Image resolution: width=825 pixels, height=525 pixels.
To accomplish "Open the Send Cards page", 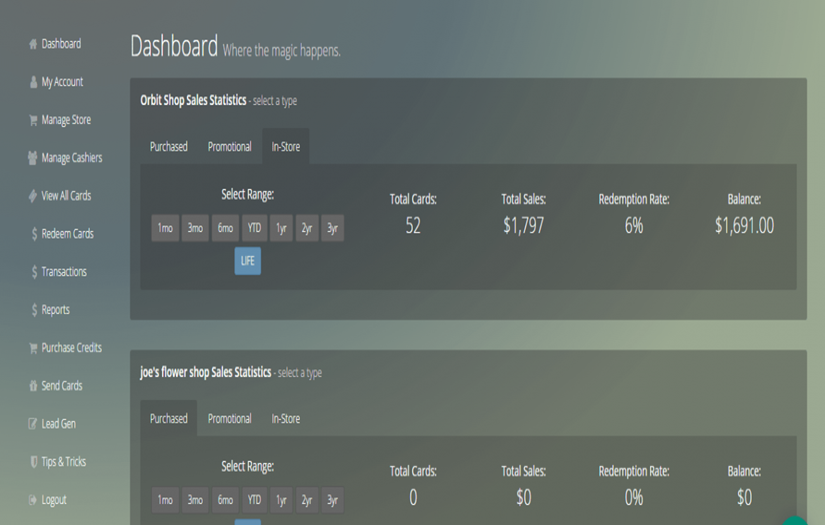I will click(x=62, y=386).
